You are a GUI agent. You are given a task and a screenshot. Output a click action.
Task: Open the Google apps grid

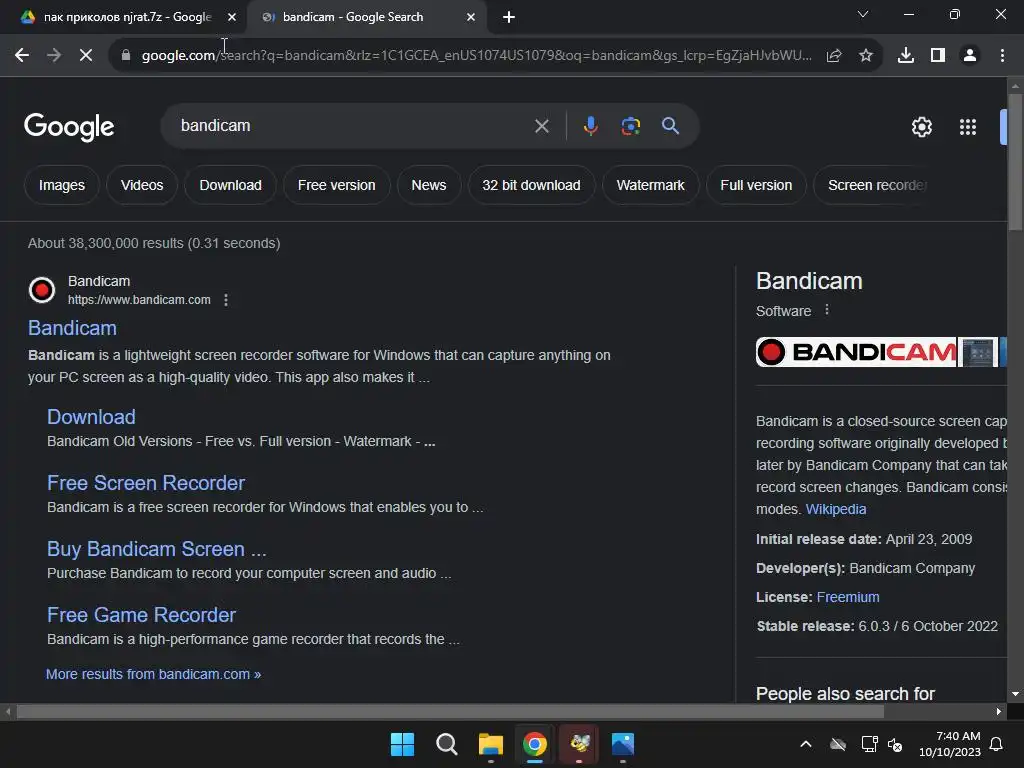pos(968,127)
